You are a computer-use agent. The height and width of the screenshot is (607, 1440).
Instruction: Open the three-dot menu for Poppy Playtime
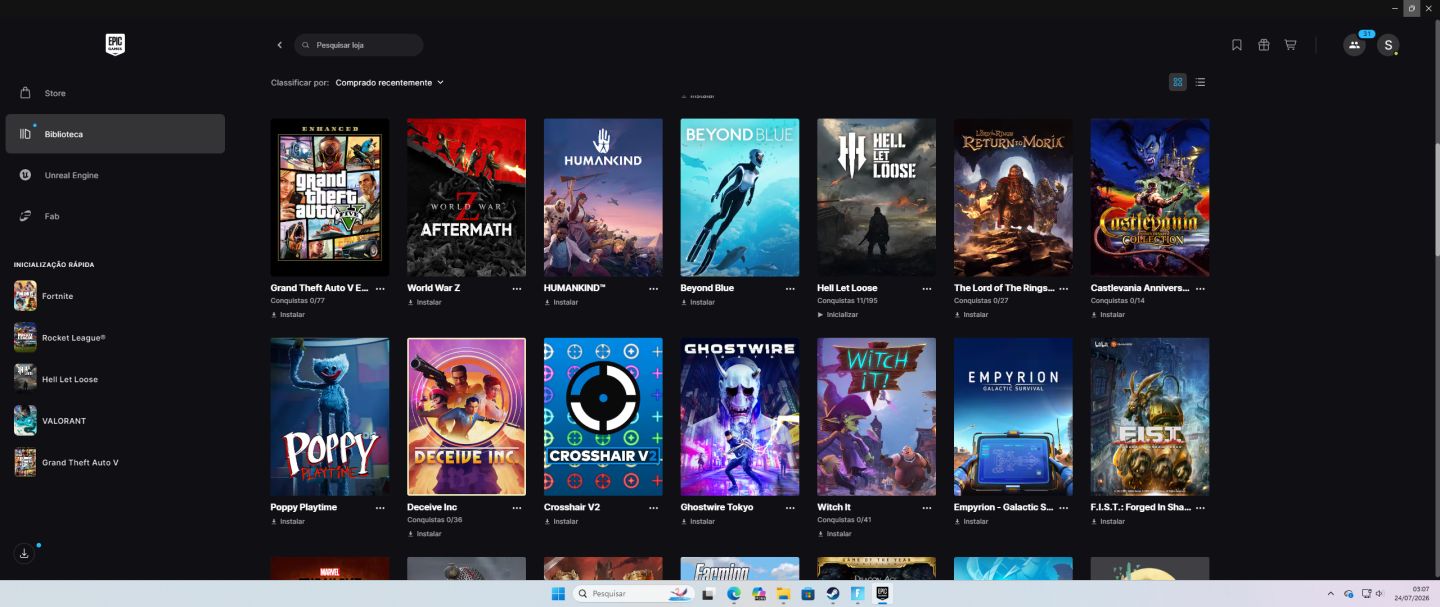[380, 508]
